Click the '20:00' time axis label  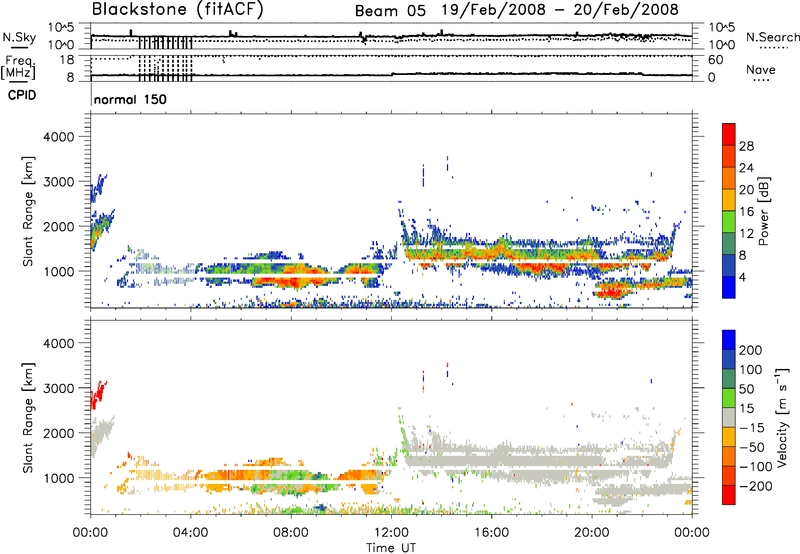592,533
